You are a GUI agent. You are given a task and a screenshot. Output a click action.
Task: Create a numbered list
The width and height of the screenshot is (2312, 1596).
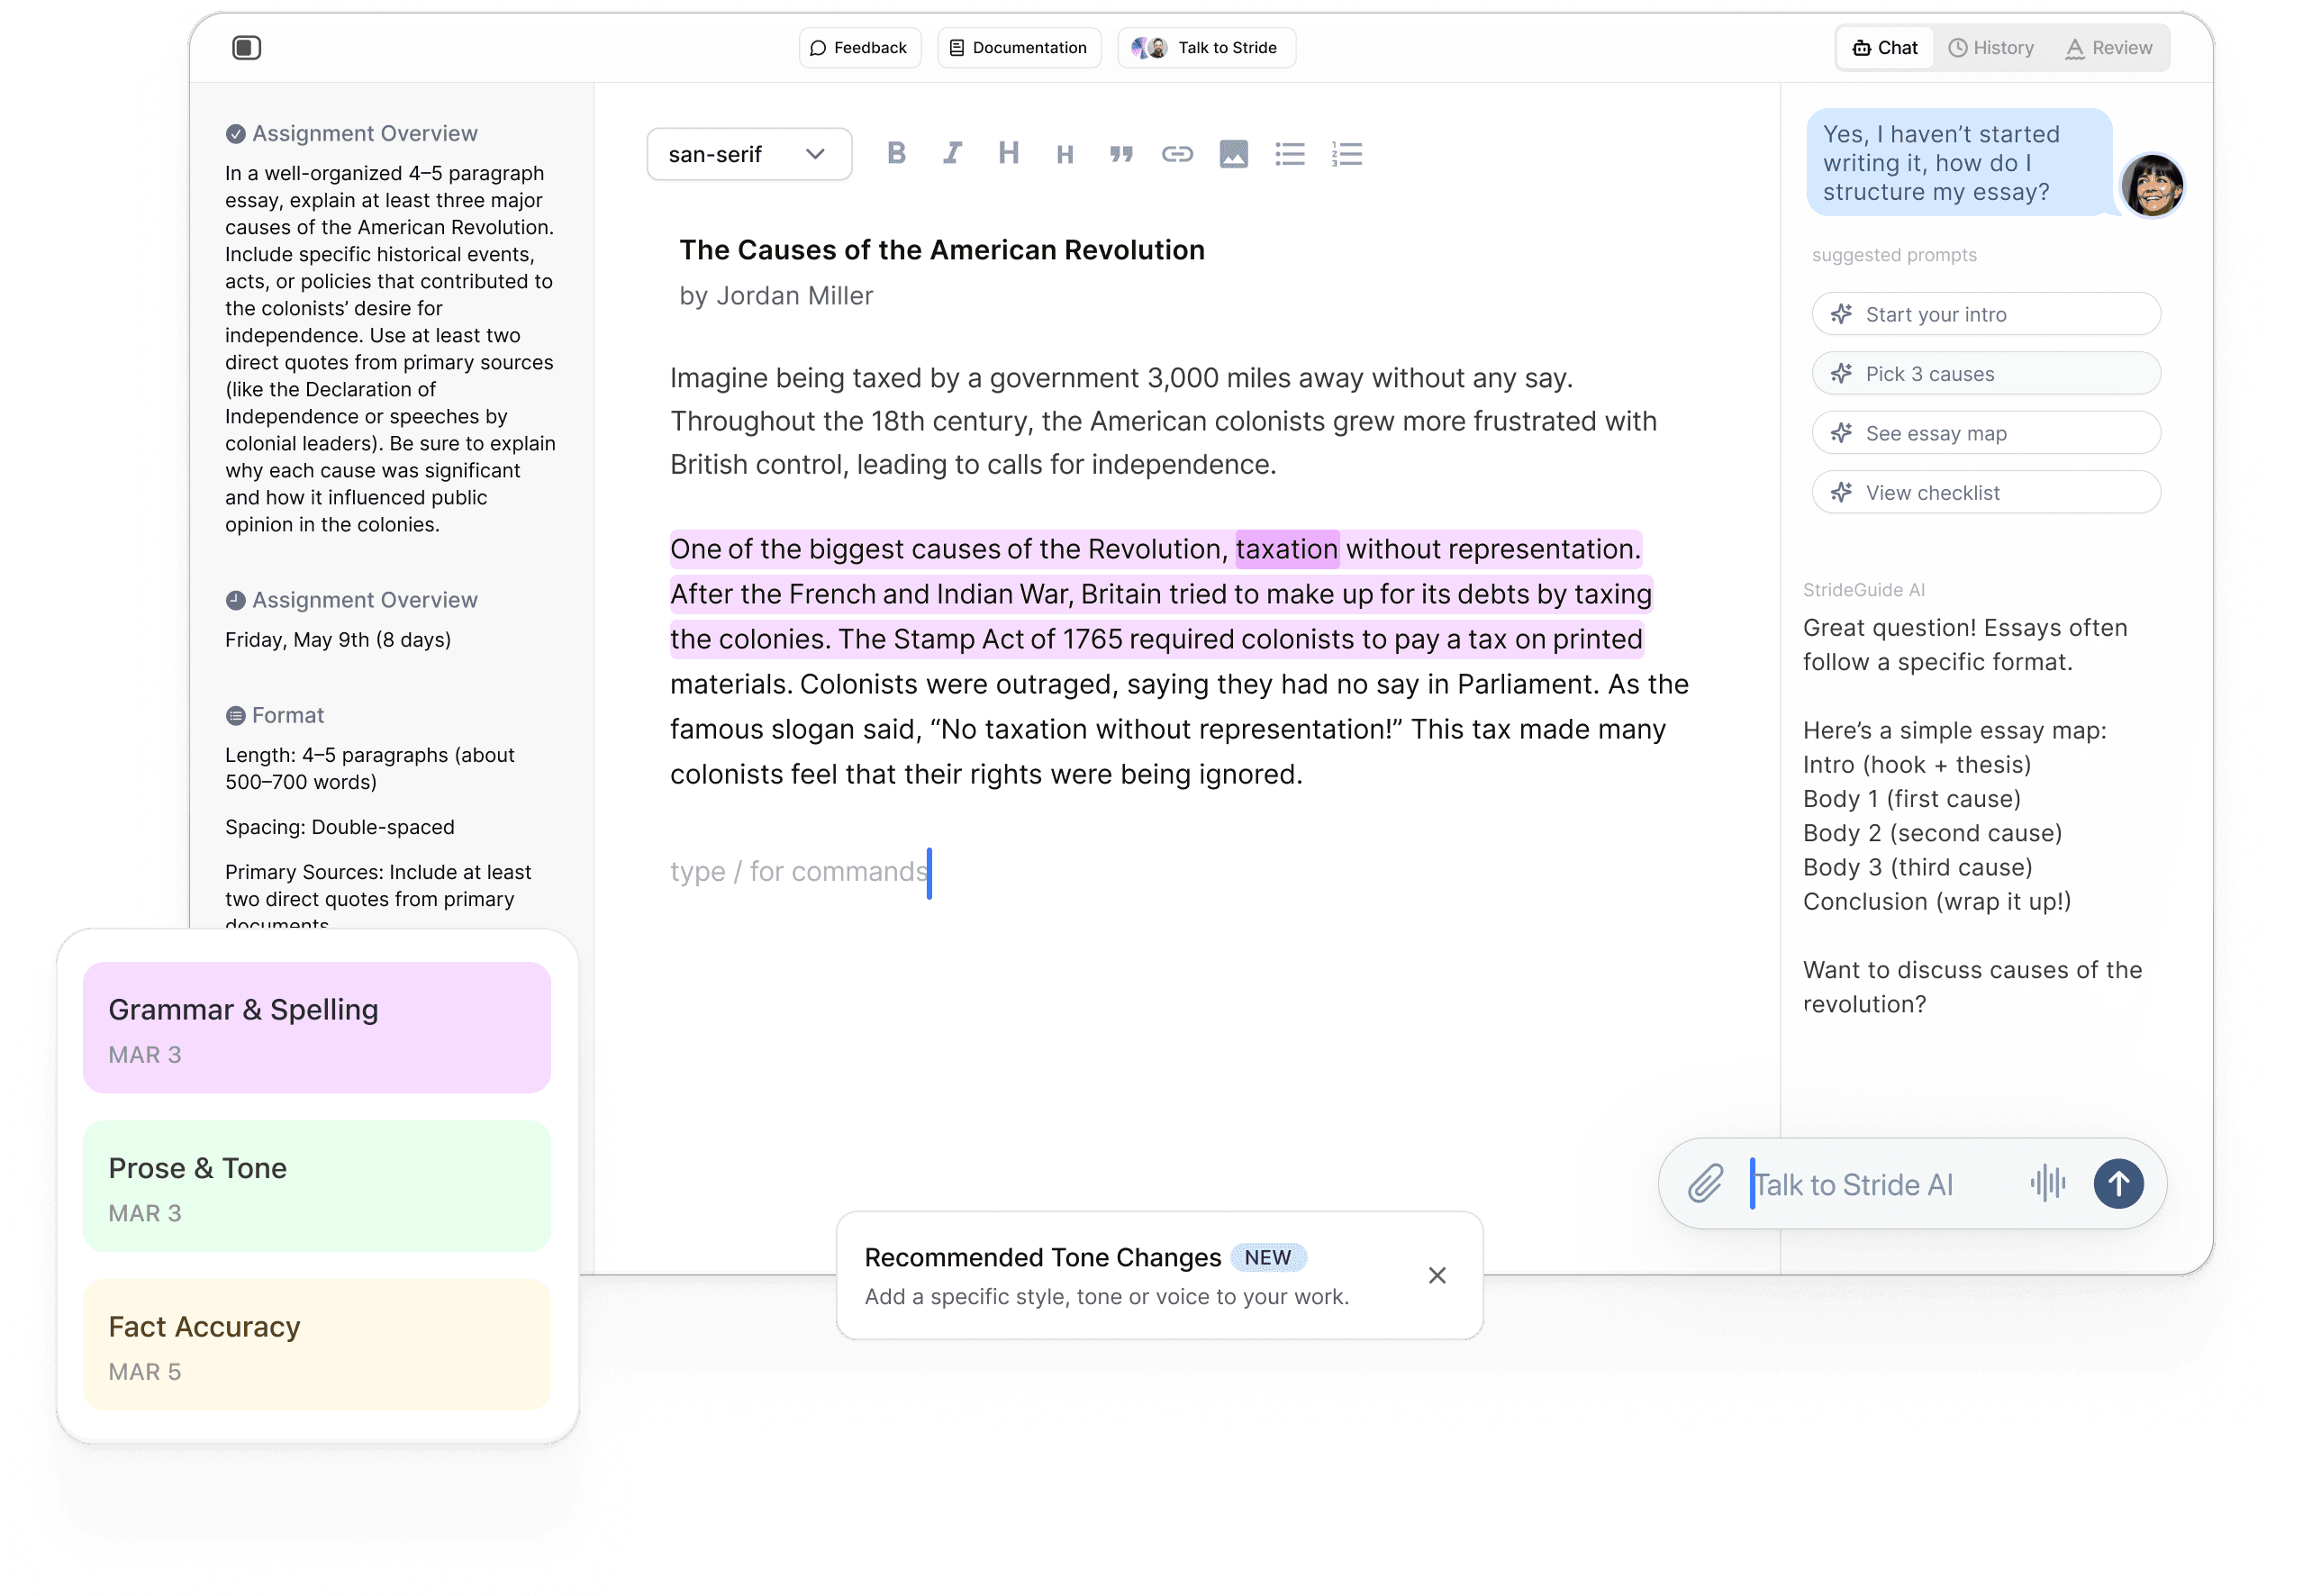coord(1346,154)
